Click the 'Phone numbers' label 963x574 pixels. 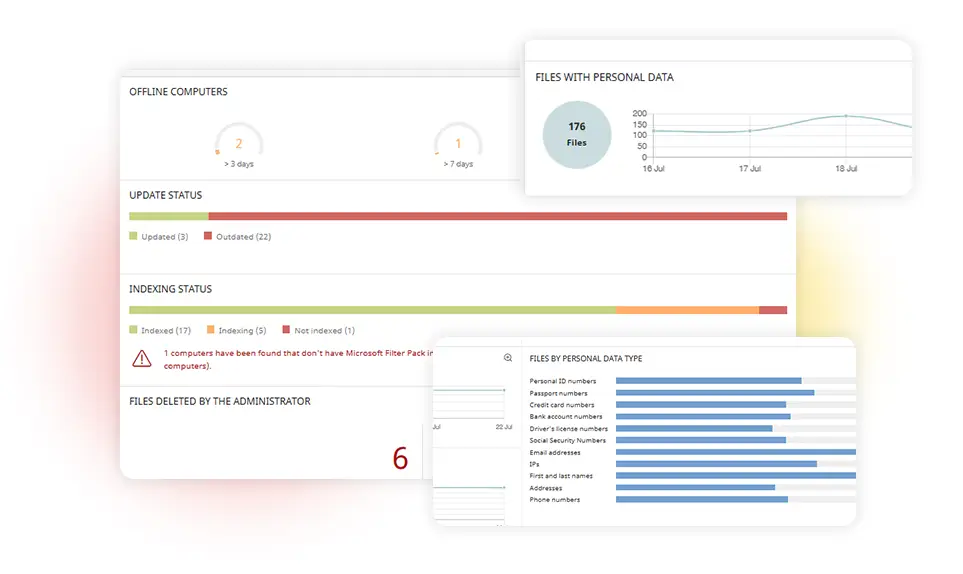[x=555, y=500]
